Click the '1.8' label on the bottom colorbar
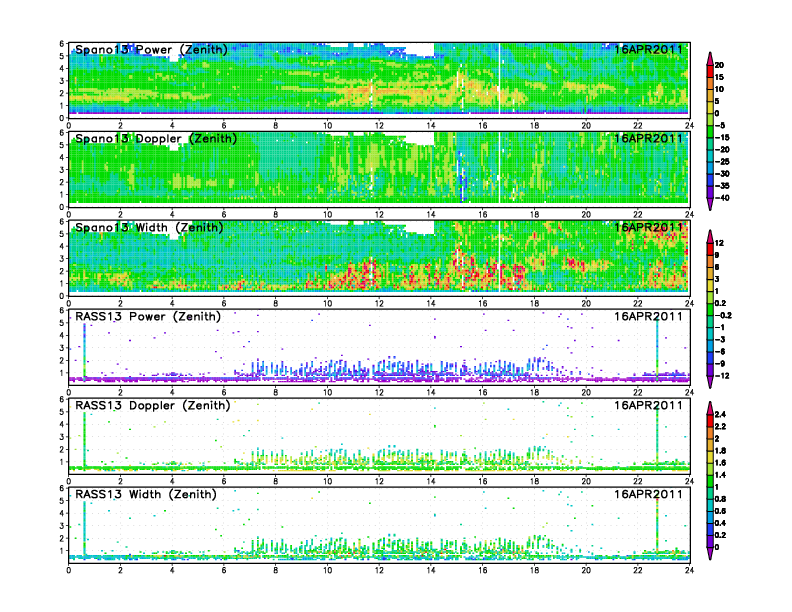 (x=721, y=451)
